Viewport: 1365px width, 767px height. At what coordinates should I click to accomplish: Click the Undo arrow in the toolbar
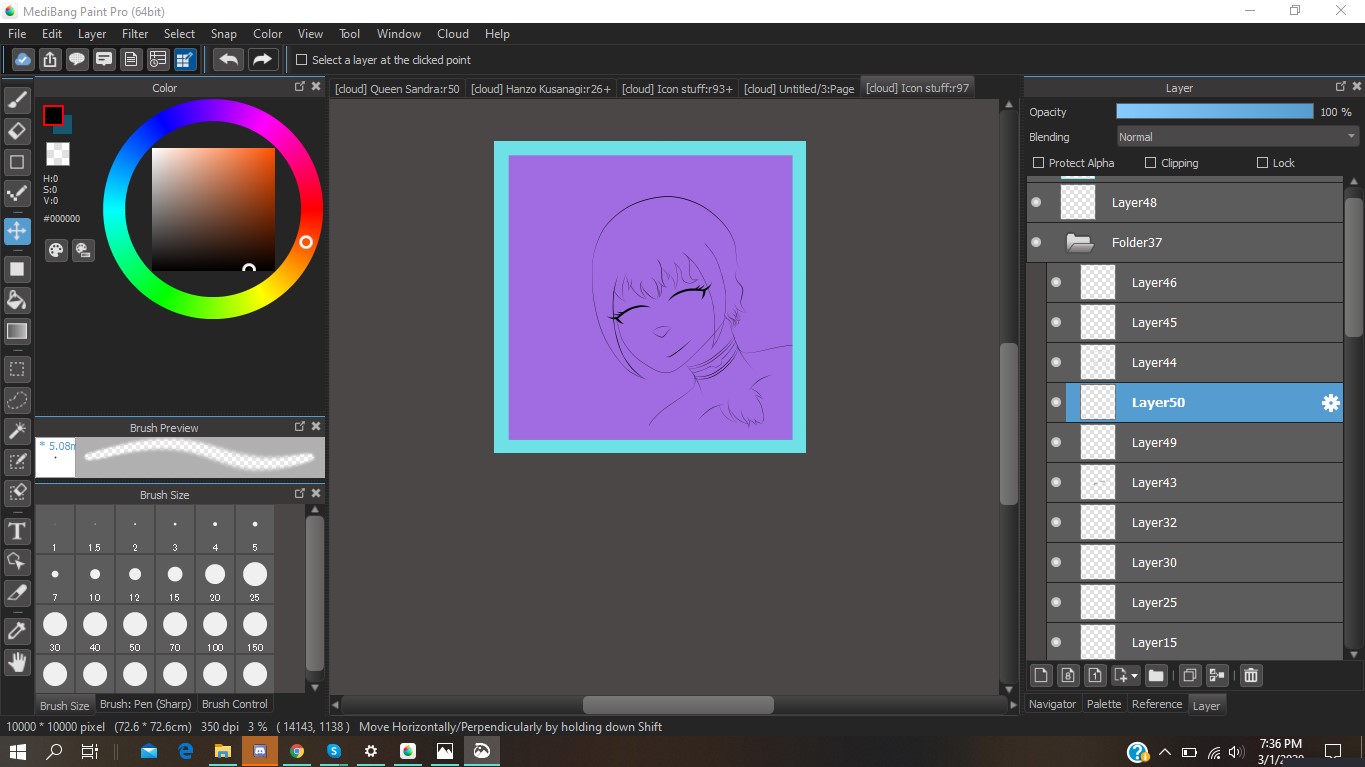(x=228, y=59)
